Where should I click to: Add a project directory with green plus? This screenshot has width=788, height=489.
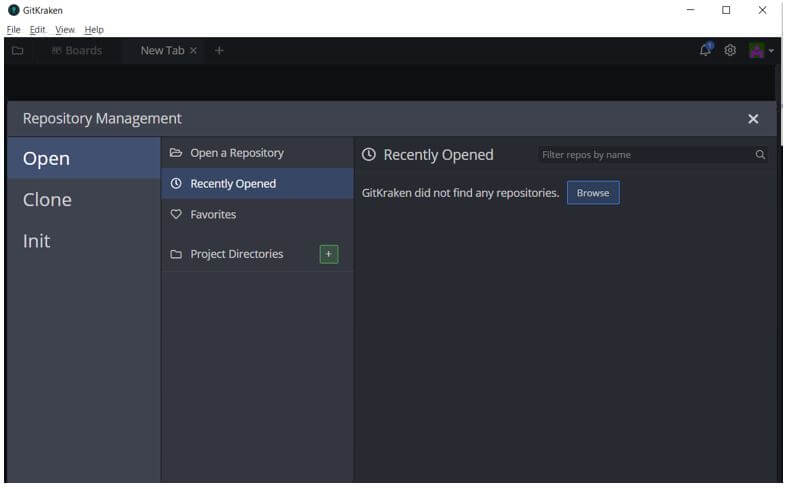coord(329,254)
